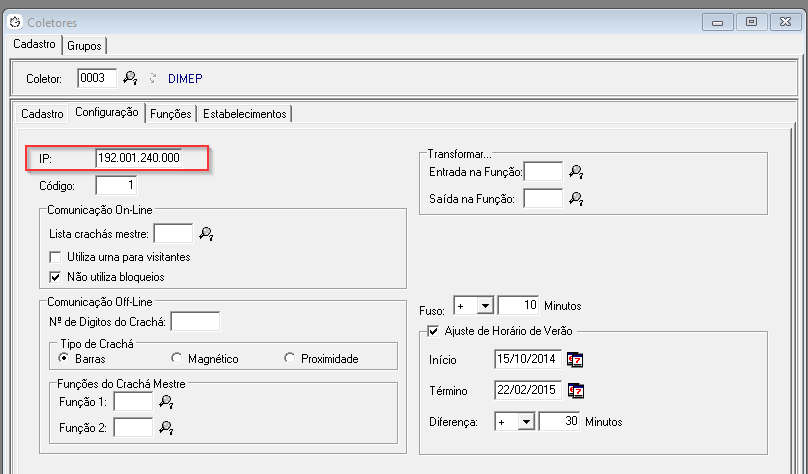Open lookup for Entrada na Função
This screenshot has height=474, width=808.
click(x=576, y=173)
